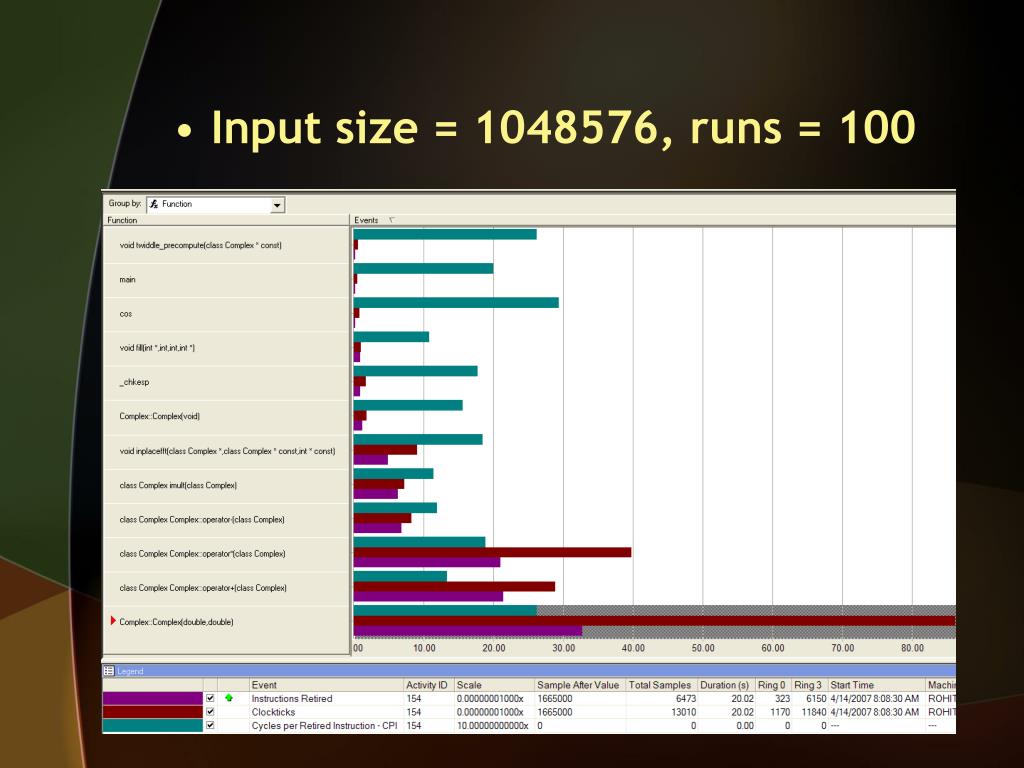Toggle the Instructions Retired checkbox

point(210,698)
